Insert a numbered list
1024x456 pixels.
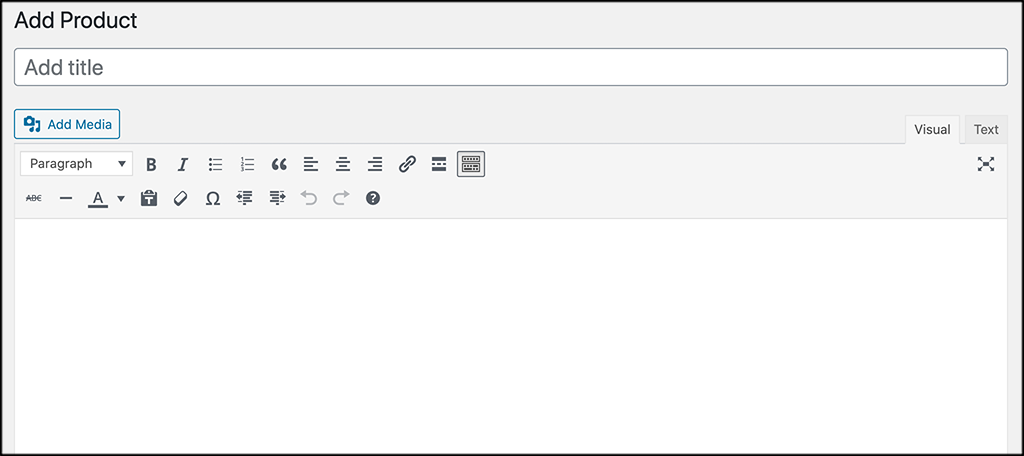point(247,165)
